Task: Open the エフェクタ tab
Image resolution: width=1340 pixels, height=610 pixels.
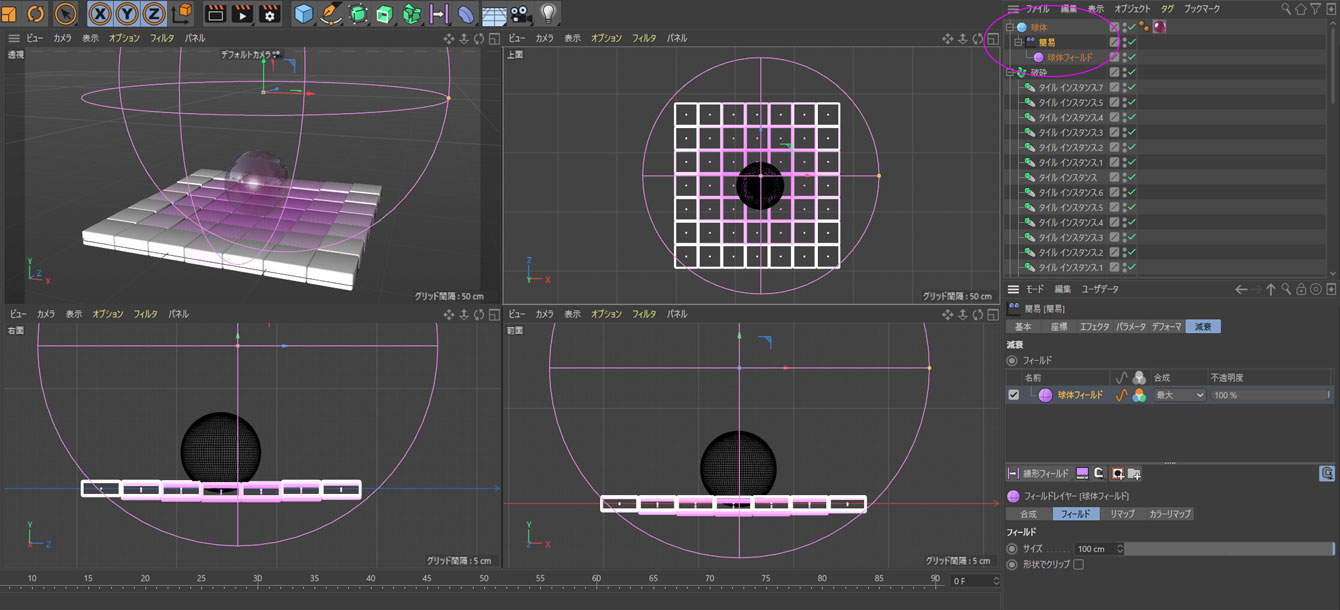Action: [x=1094, y=326]
